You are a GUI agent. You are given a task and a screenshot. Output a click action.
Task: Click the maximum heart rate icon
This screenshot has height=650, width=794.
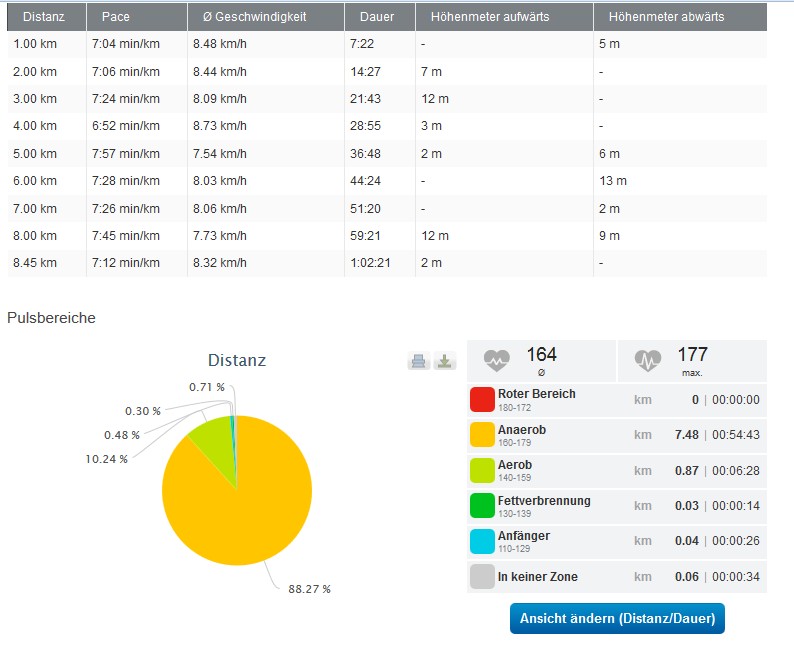(x=648, y=360)
